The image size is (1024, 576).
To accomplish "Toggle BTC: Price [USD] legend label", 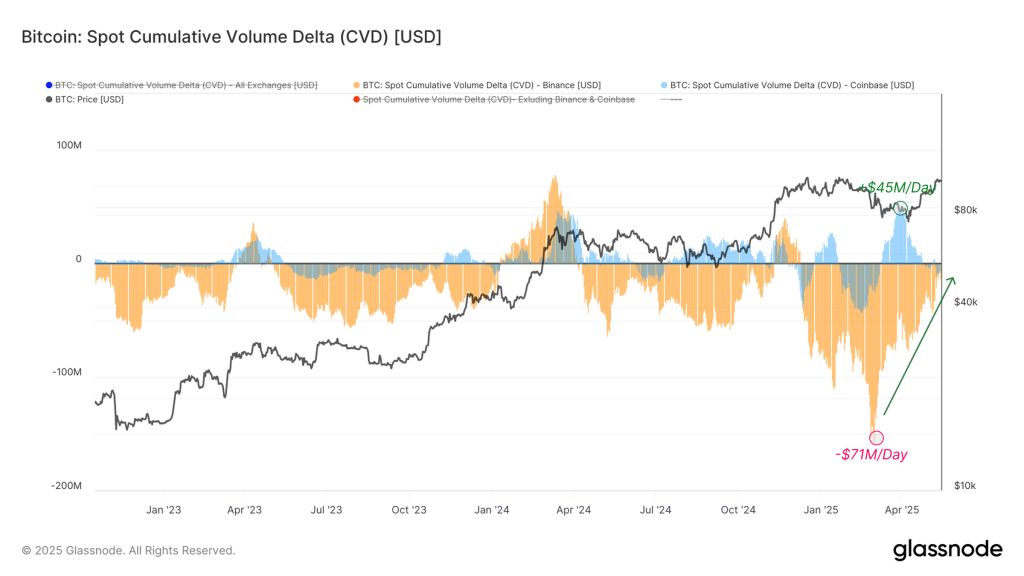I will [89, 100].
